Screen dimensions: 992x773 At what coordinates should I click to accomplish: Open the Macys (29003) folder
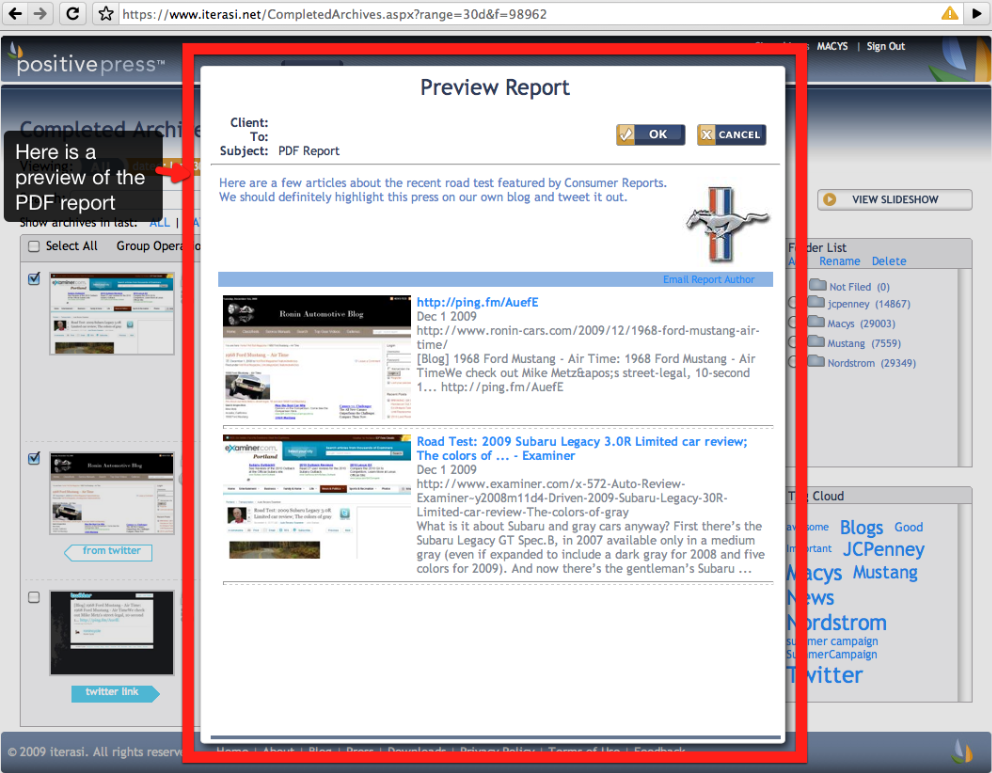861,324
